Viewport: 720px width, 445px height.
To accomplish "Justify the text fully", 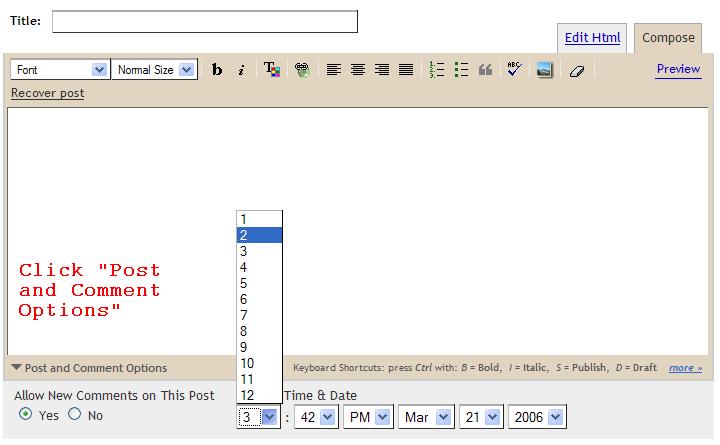I will click(406, 70).
